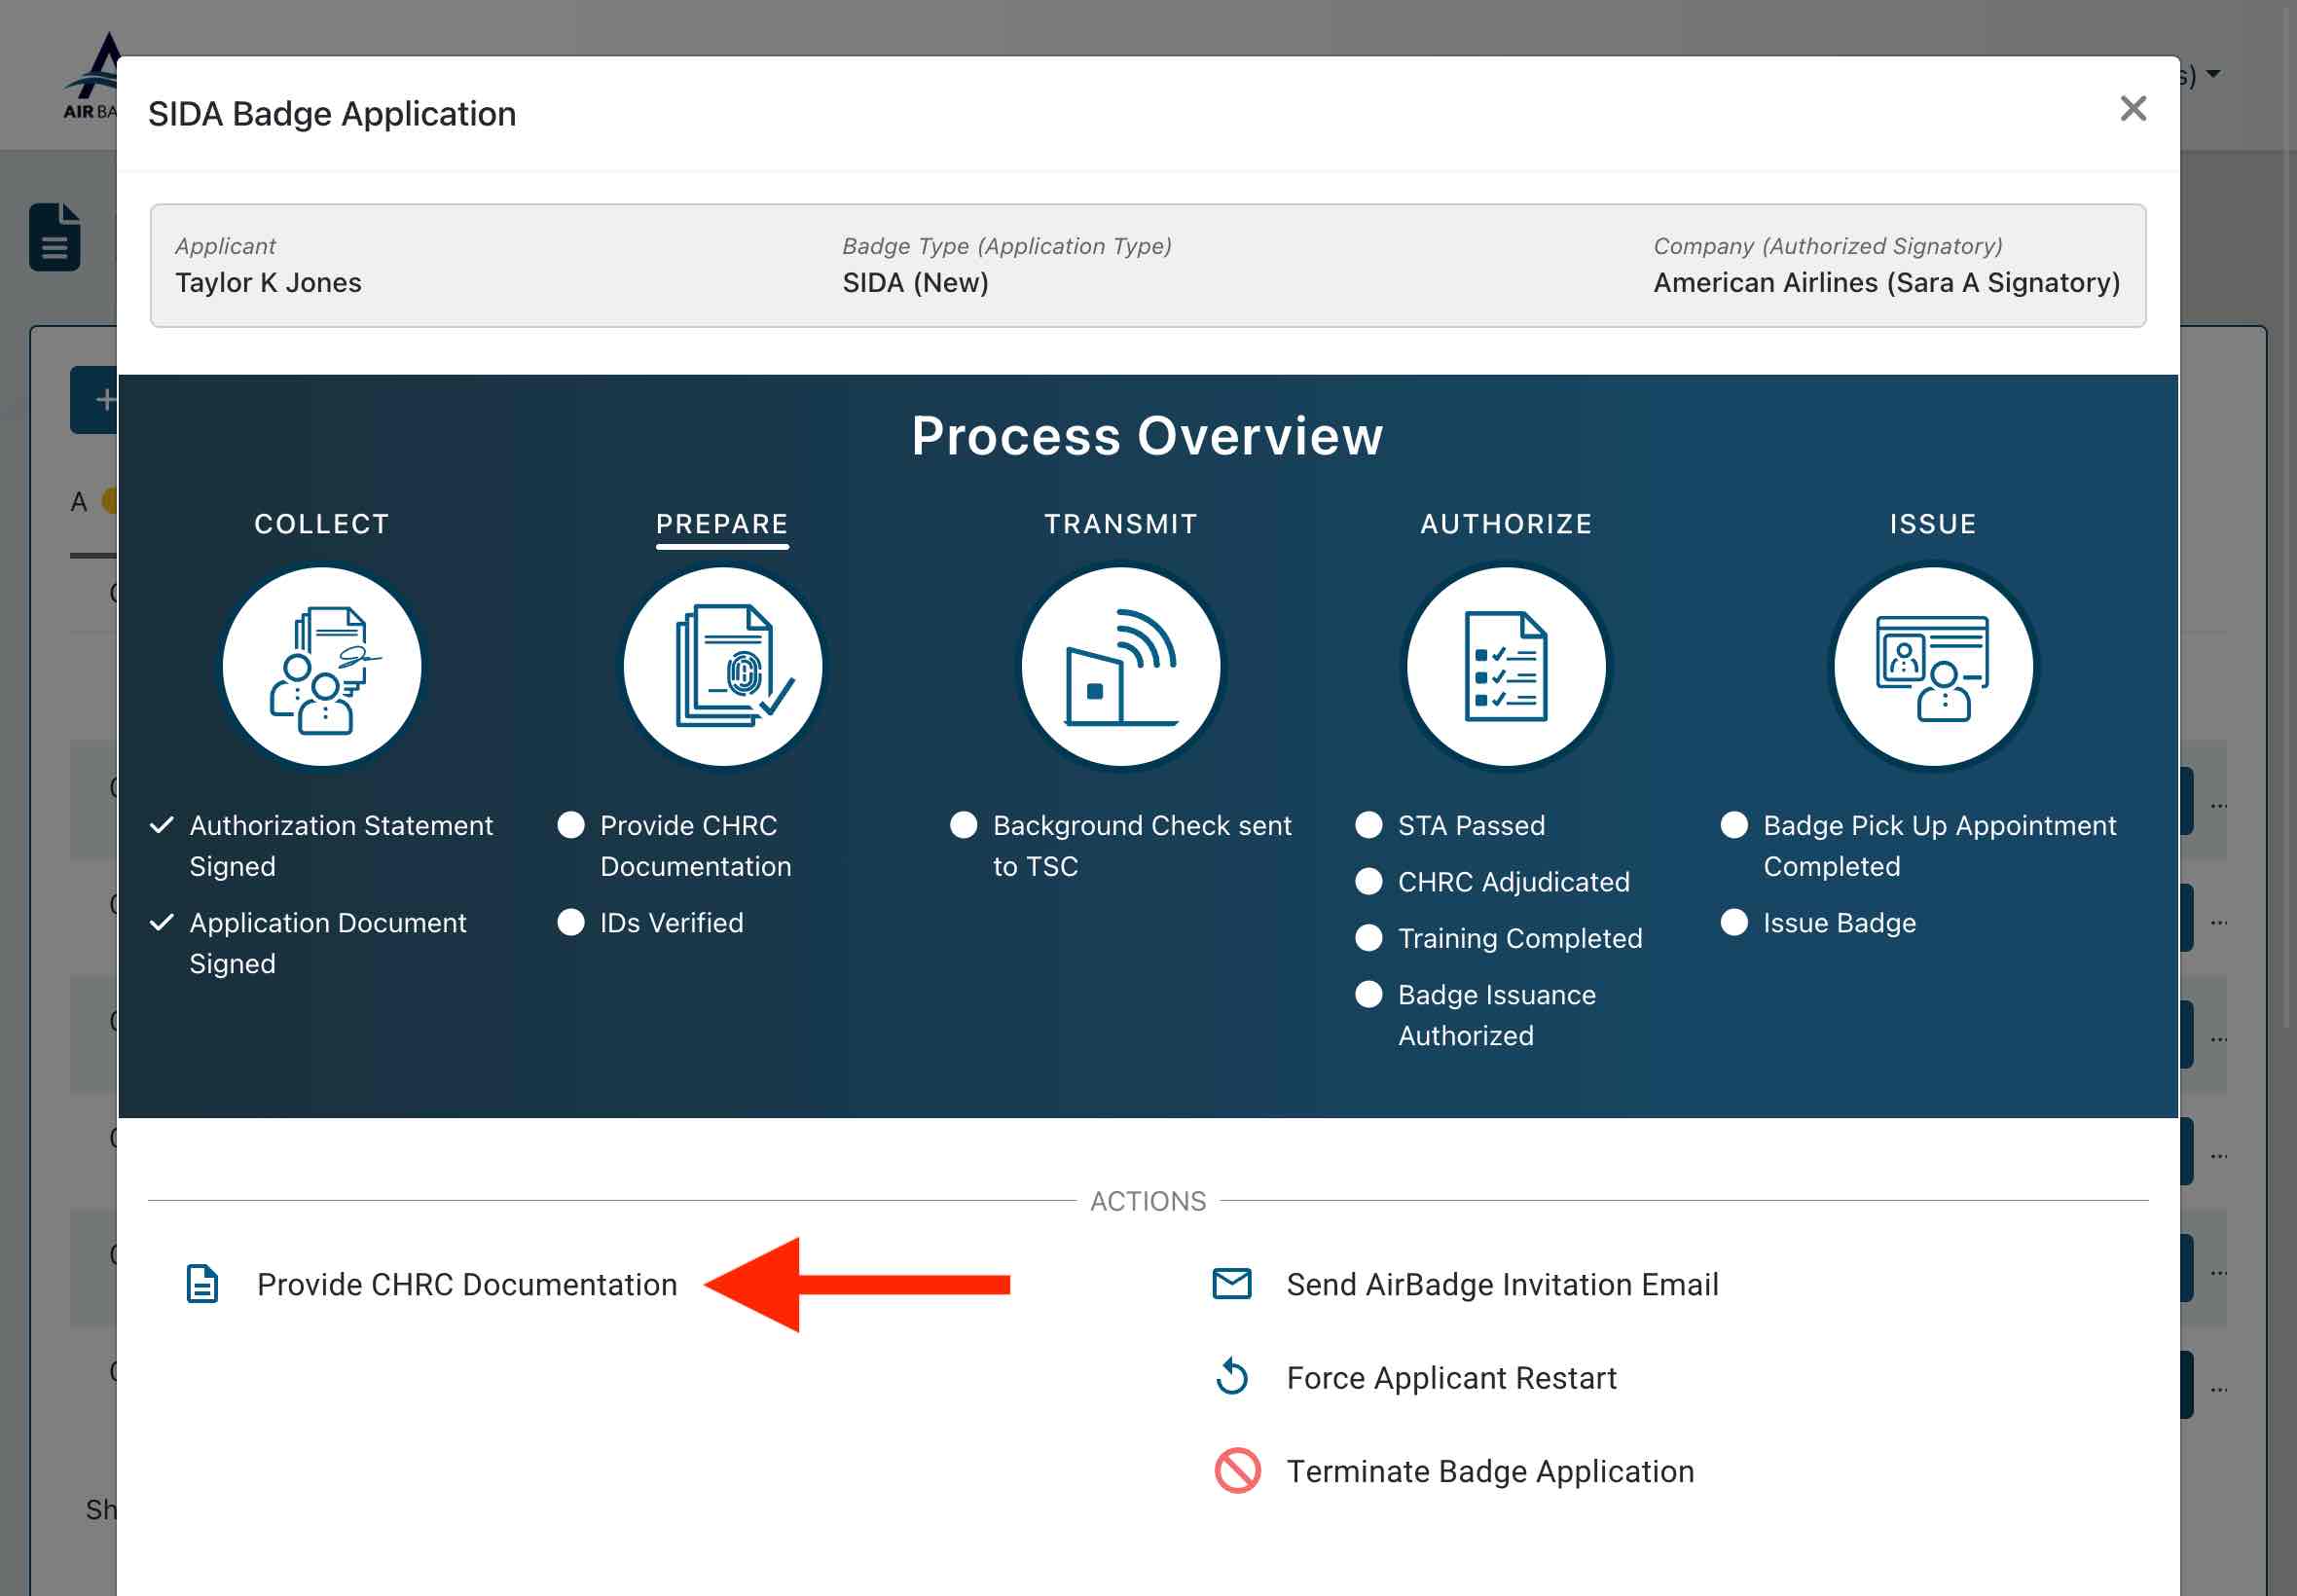Select the AUTHORIZE stage heading
Image resolution: width=2297 pixels, height=1596 pixels.
point(1505,524)
